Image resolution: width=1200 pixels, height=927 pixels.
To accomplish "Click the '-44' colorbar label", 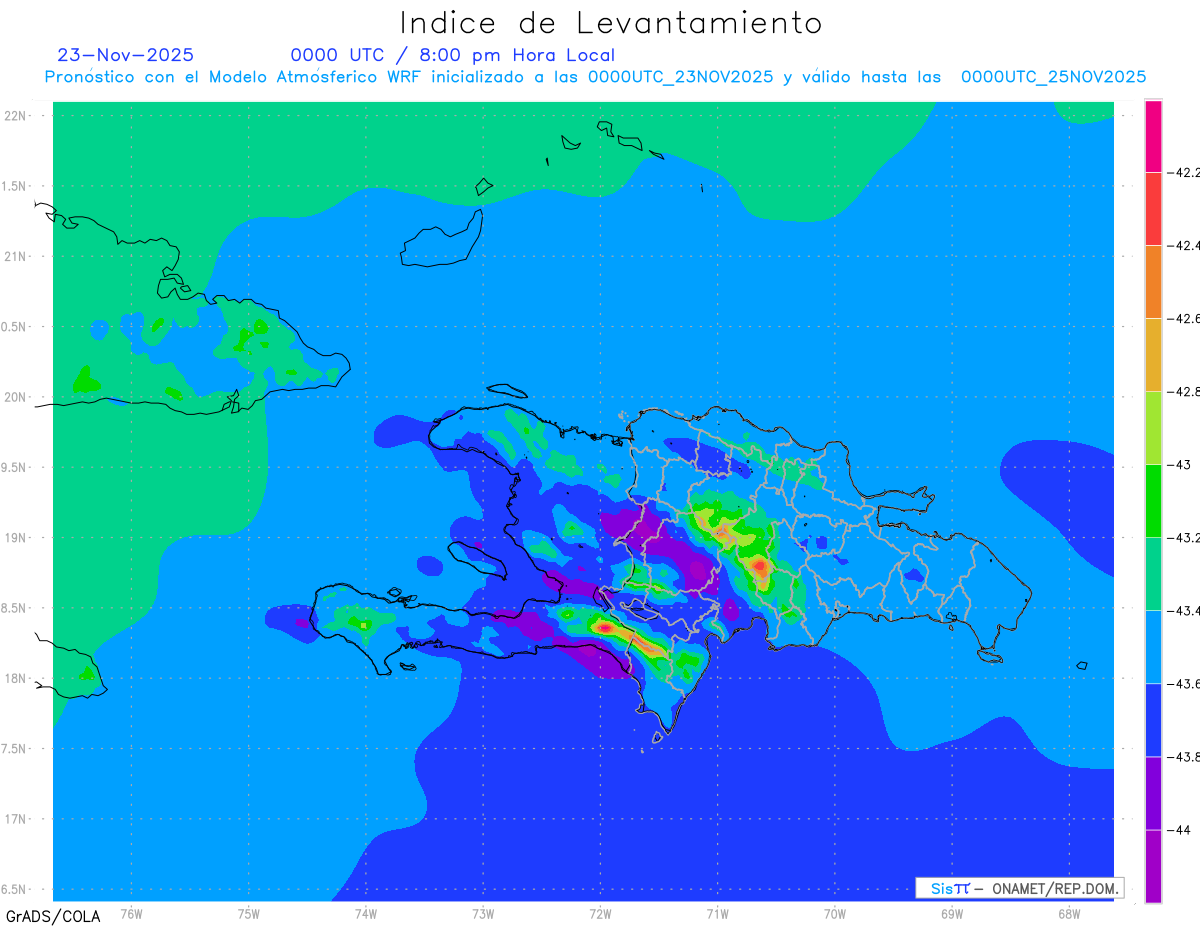I will [x=1179, y=829].
